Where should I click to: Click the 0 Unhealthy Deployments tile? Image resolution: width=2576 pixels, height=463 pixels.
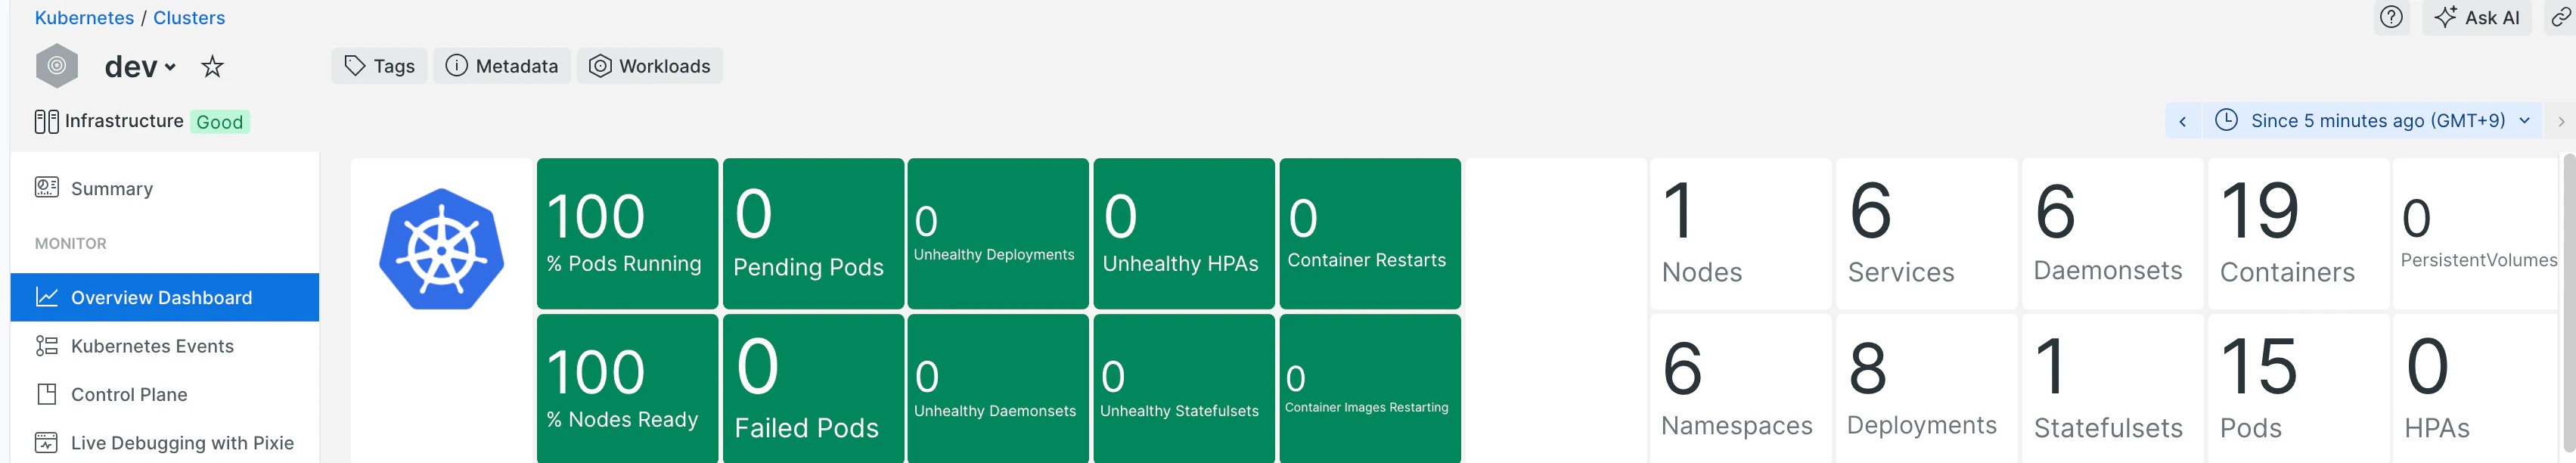point(998,233)
